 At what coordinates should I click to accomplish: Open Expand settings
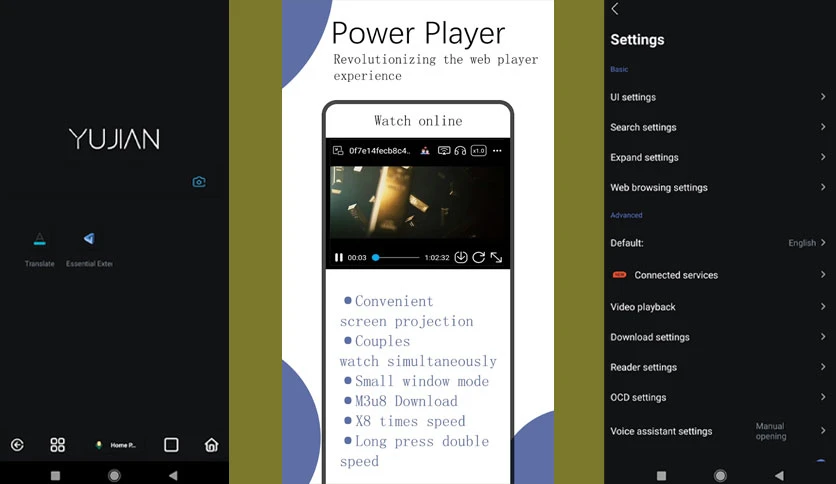click(718, 157)
